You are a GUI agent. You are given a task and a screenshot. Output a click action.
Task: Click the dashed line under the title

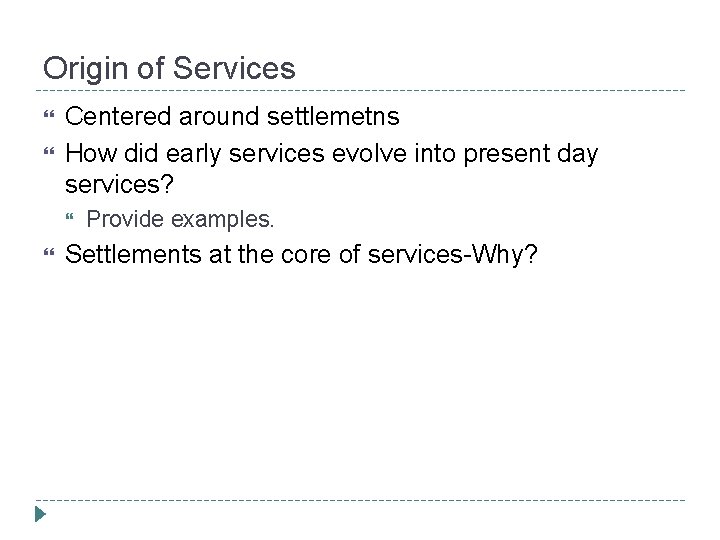pyautogui.click(x=360, y=90)
